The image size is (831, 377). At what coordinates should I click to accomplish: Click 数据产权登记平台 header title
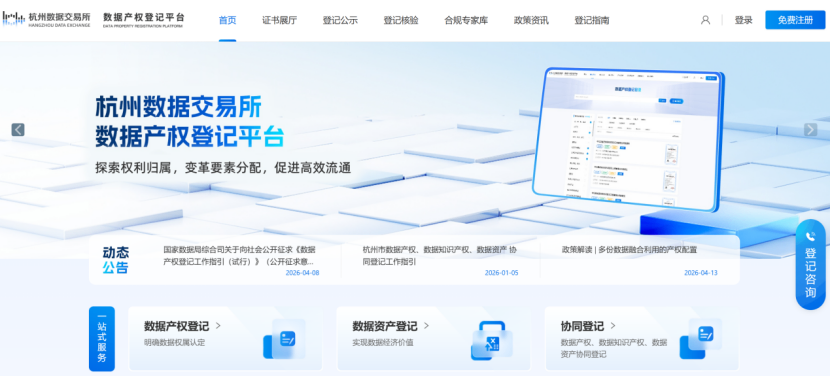(x=143, y=19)
